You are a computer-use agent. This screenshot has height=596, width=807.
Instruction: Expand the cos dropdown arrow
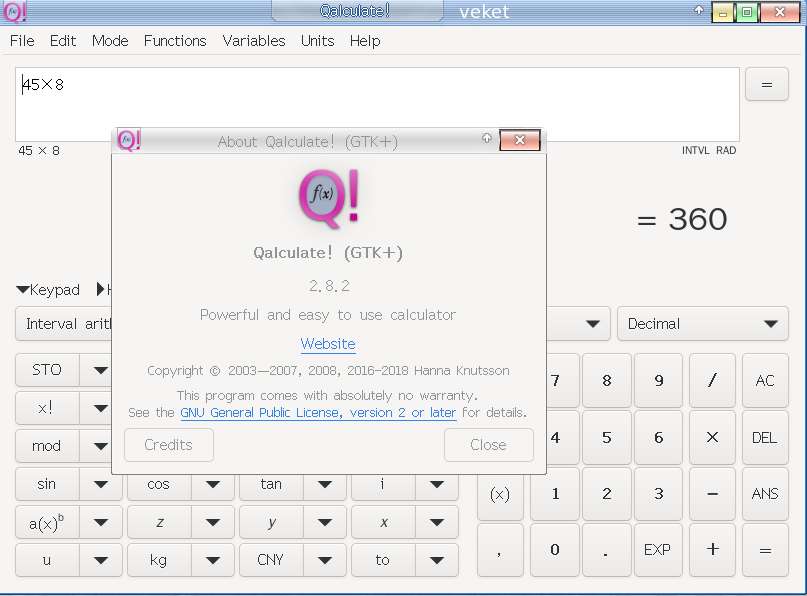tap(213, 484)
